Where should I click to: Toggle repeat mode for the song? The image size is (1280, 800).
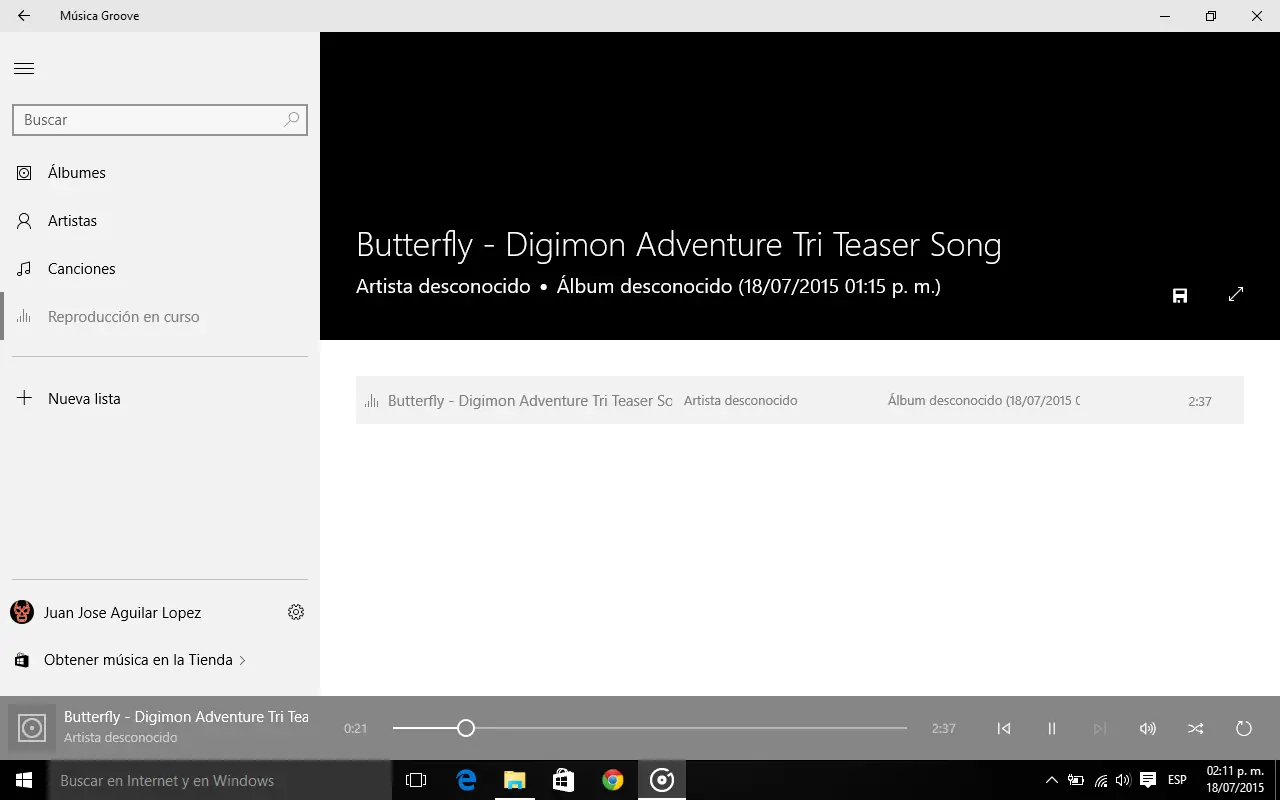click(x=1243, y=728)
